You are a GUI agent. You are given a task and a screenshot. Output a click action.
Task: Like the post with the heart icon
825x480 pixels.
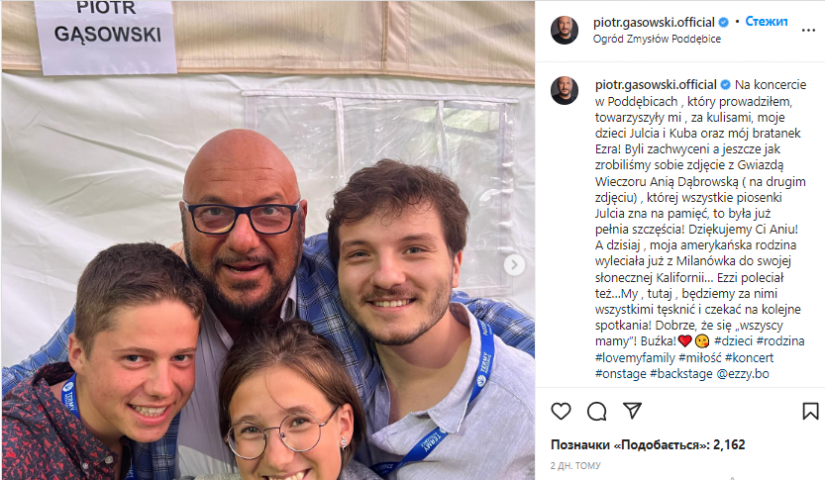point(561,411)
